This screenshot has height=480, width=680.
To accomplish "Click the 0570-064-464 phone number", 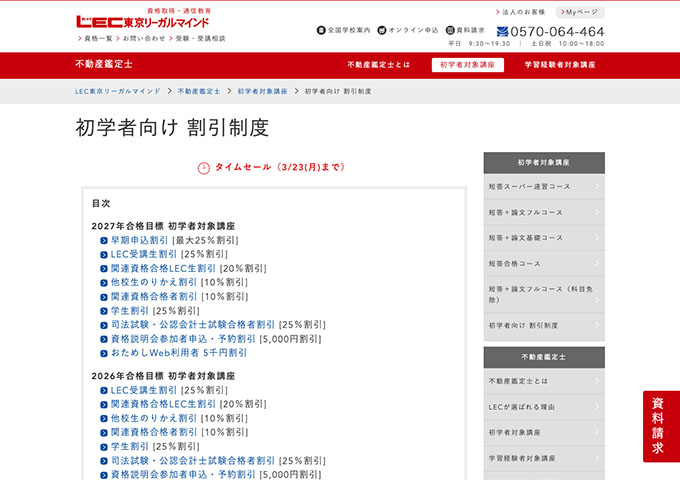I will click(x=557, y=32).
